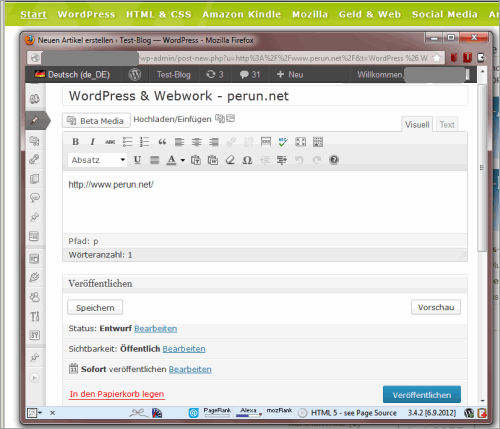
Task: Apply strikethrough formatting
Action: pos(110,142)
